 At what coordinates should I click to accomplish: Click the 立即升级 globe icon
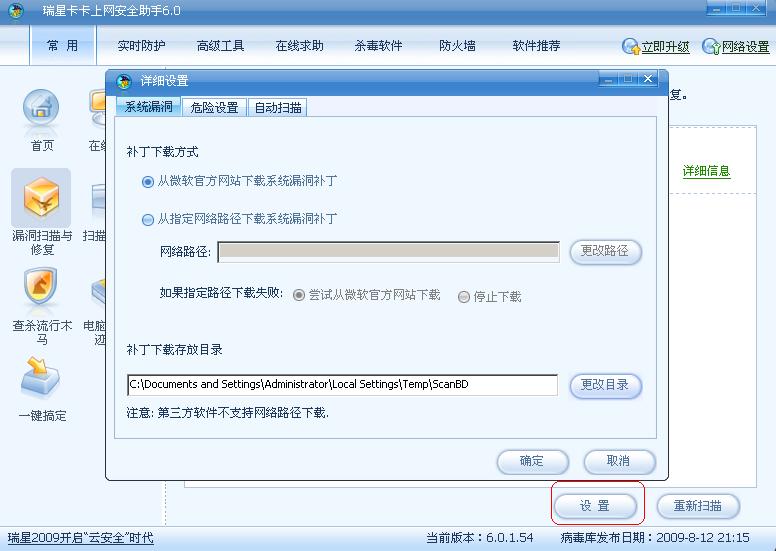tap(631, 47)
